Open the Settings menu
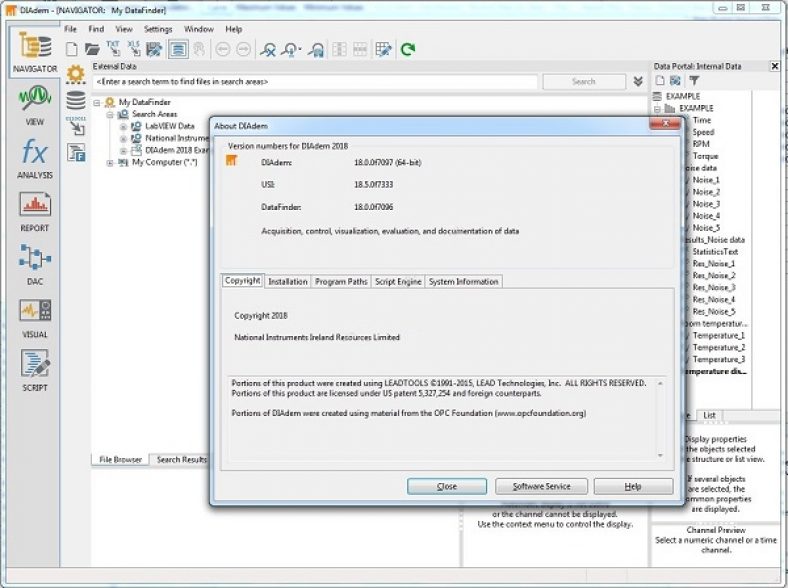The width and height of the screenshot is (788, 588). click(x=158, y=29)
